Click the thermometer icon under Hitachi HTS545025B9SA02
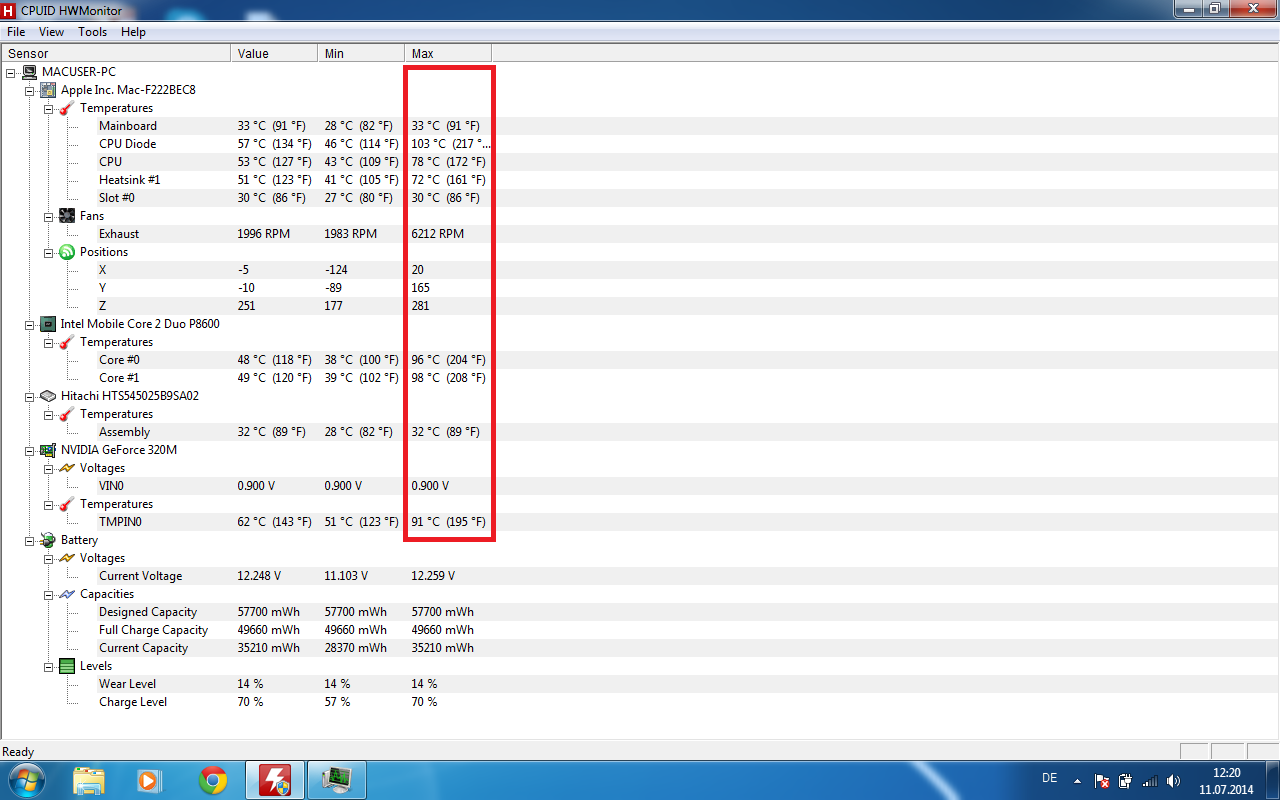This screenshot has width=1280, height=800. [x=67, y=414]
